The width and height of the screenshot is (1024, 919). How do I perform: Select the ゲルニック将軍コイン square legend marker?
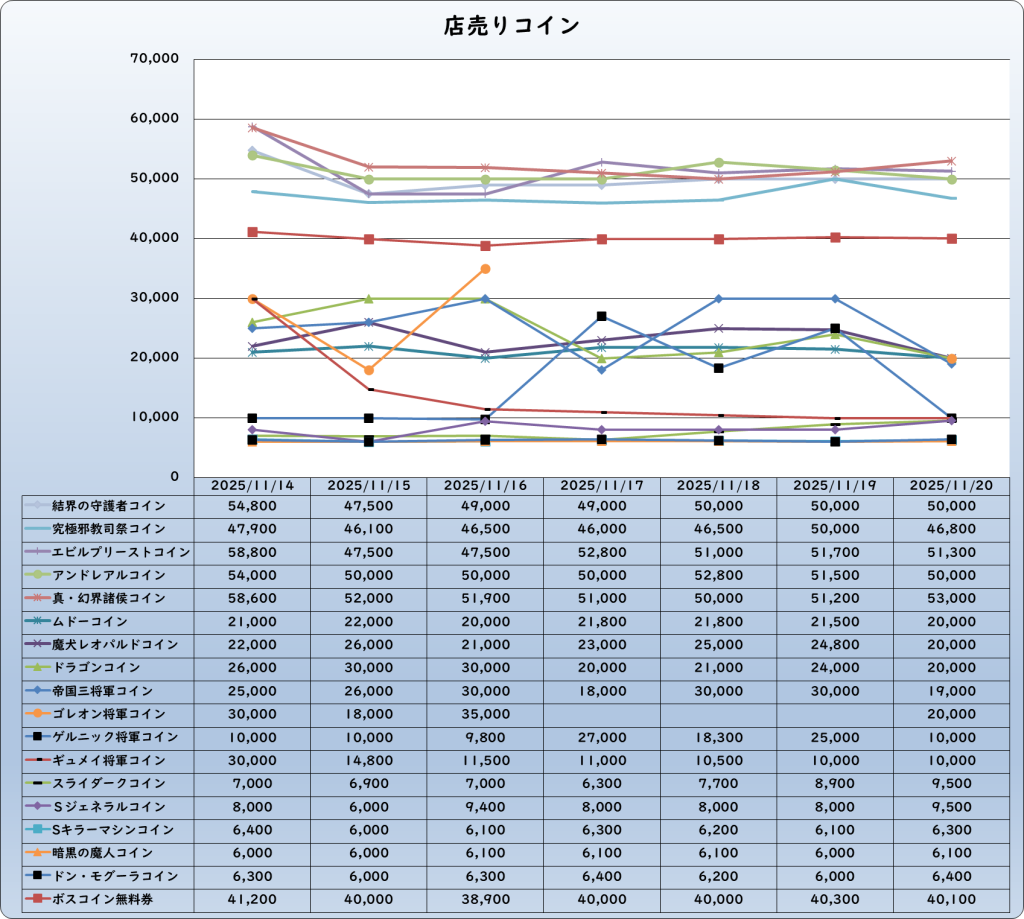(37, 737)
